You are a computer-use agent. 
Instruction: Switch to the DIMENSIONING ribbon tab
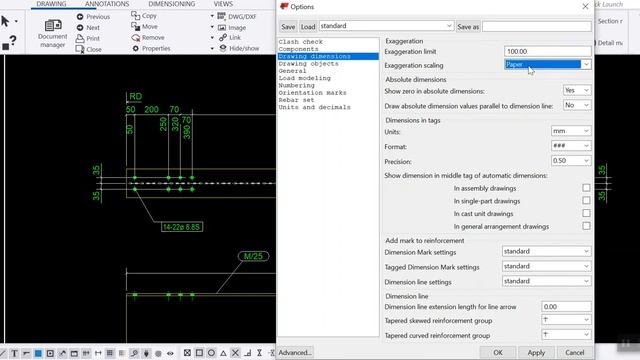(x=171, y=4)
